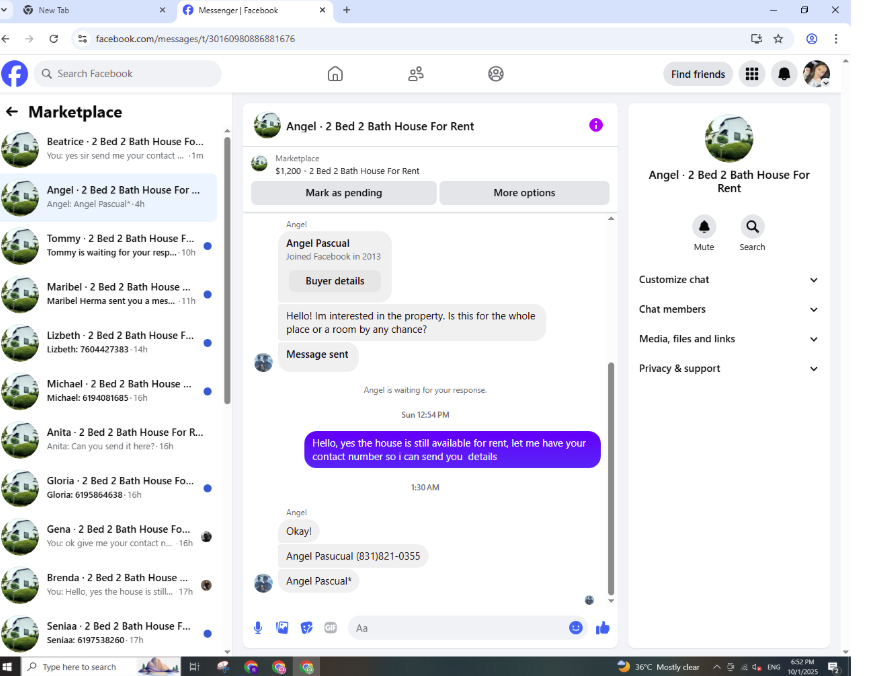Image resolution: width=881 pixels, height=676 pixels.
Task: Mute this conversation with bell icon
Action: pyautogui.click(x=703, y=227)
